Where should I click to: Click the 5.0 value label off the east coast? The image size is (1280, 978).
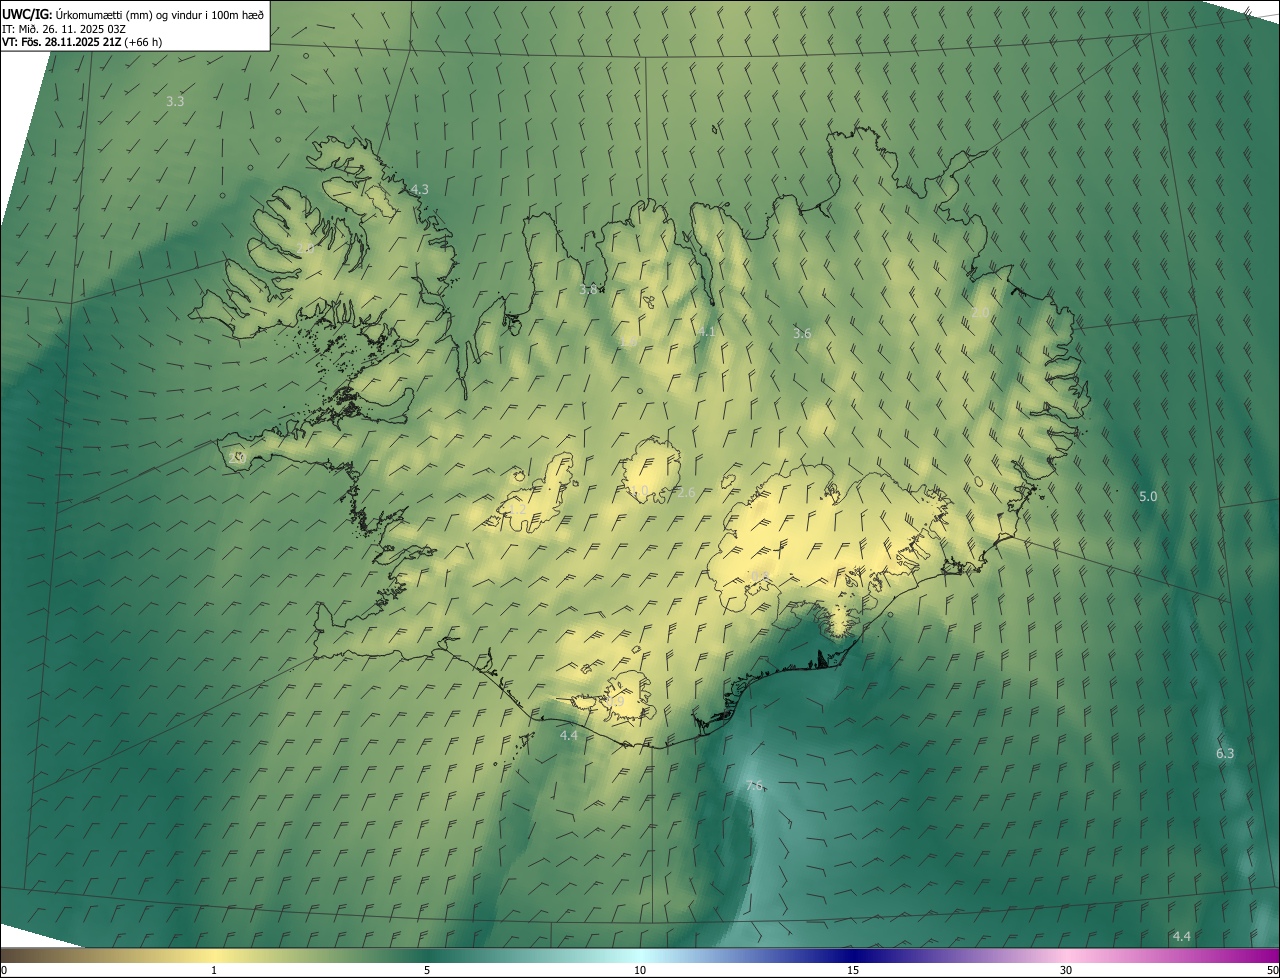(x=1148, y=496)
